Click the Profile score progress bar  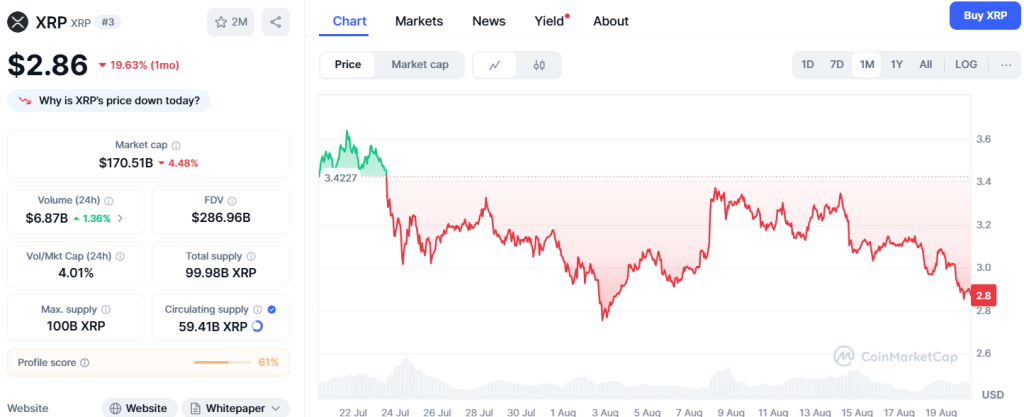pos(223,362)
